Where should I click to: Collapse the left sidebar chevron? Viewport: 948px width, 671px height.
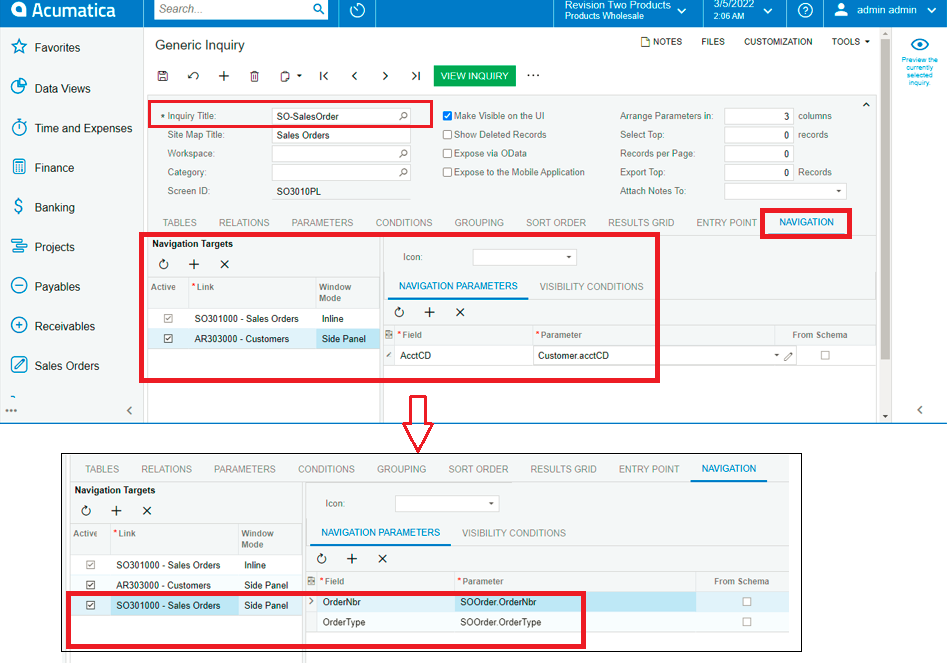click(129, 410)
